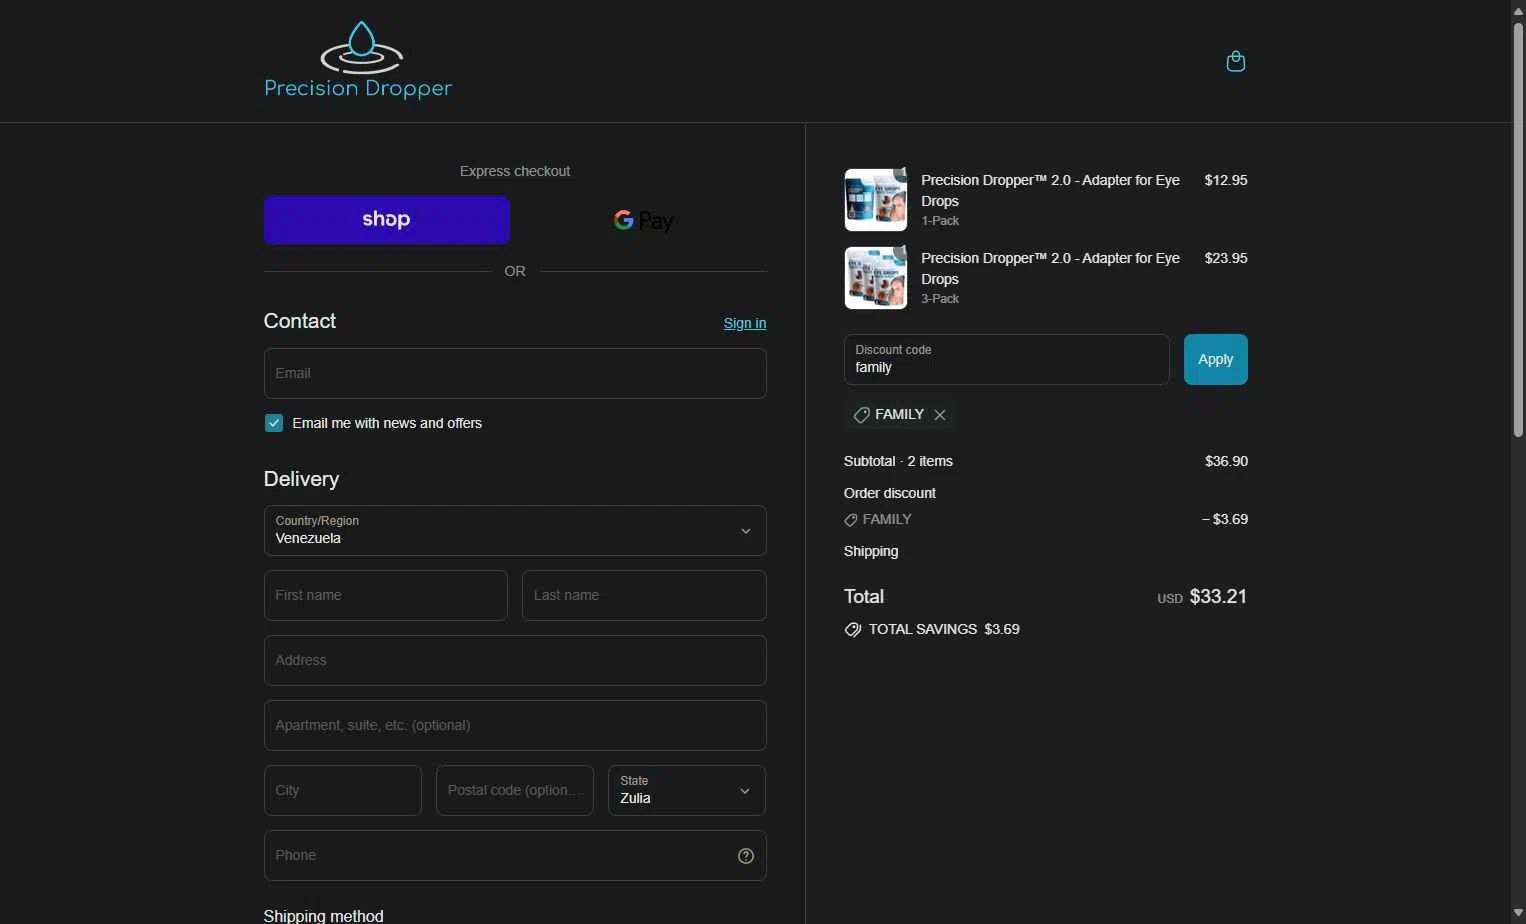This screenshot has width=1526, height=924.
Task: Click the $23.95 price of 3-Pack
Action: coord(1226,259)
